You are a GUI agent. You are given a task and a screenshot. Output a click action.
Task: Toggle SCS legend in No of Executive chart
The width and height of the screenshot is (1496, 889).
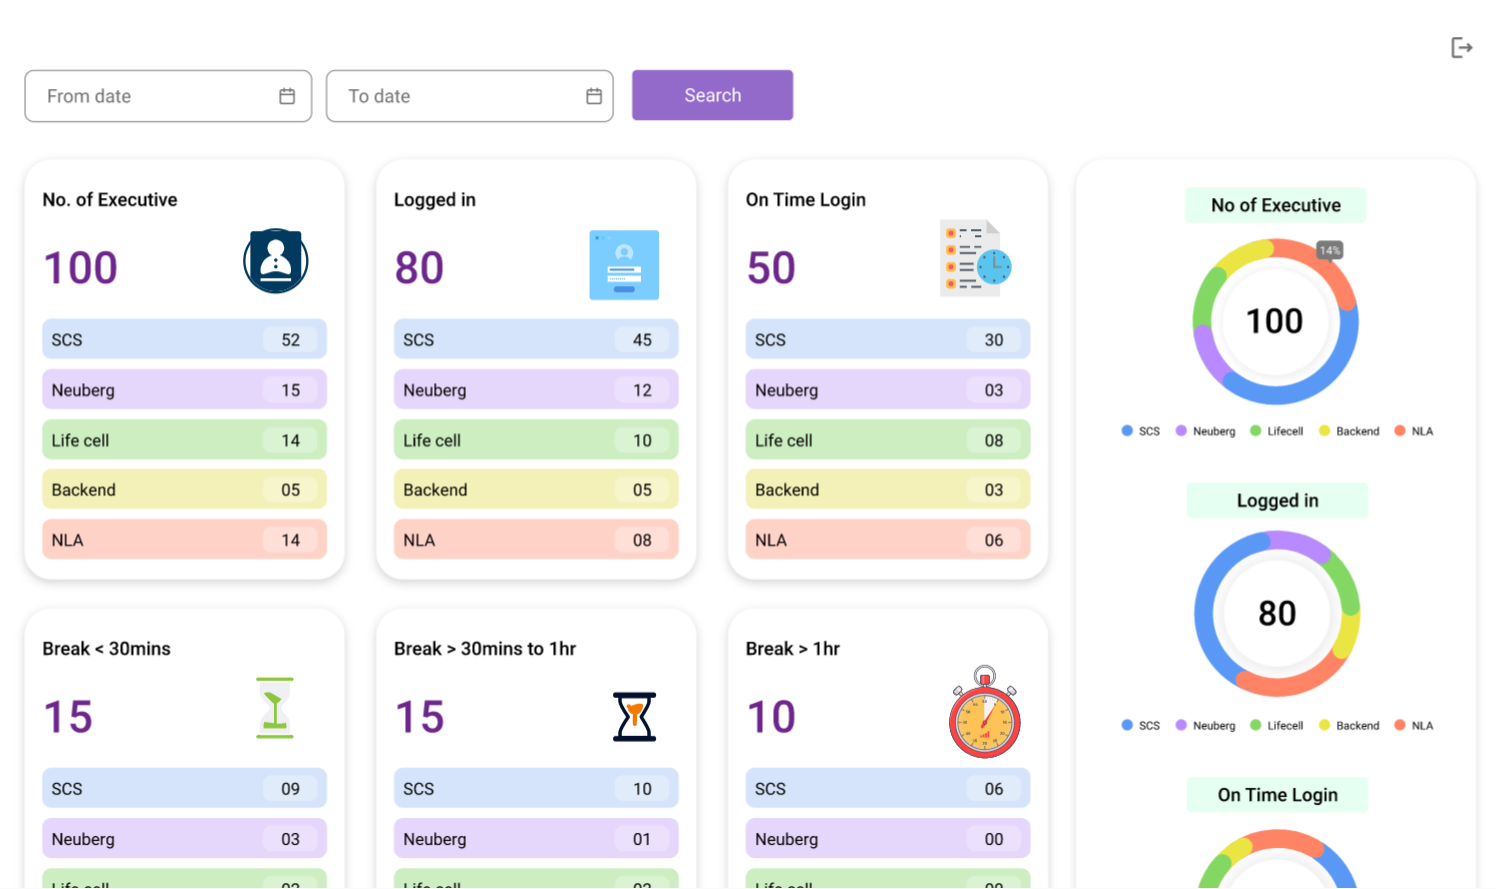point(1140,431)
